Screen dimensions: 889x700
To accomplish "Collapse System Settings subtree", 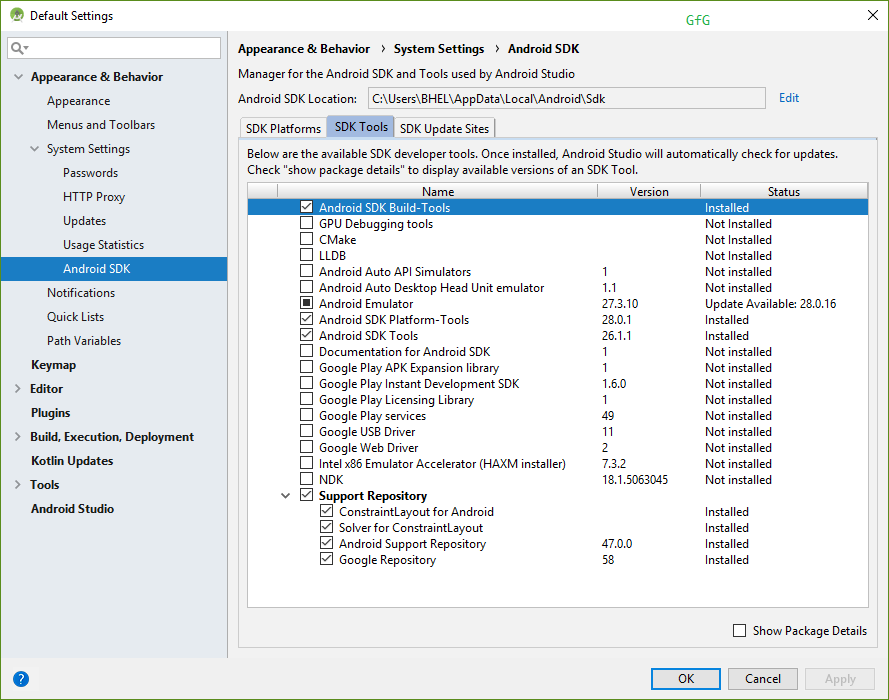I will (x=35, y=149).
